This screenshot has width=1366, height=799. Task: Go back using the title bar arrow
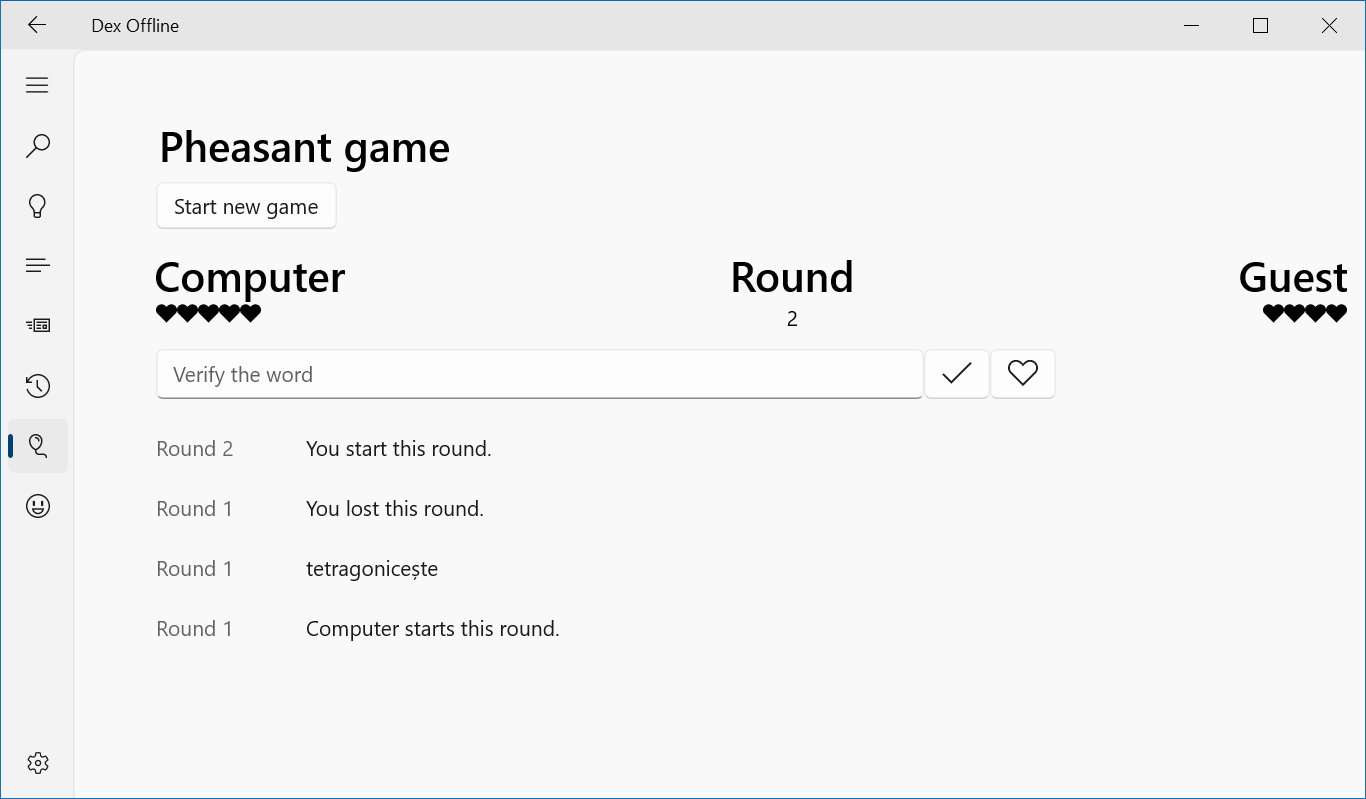(37, 26)
